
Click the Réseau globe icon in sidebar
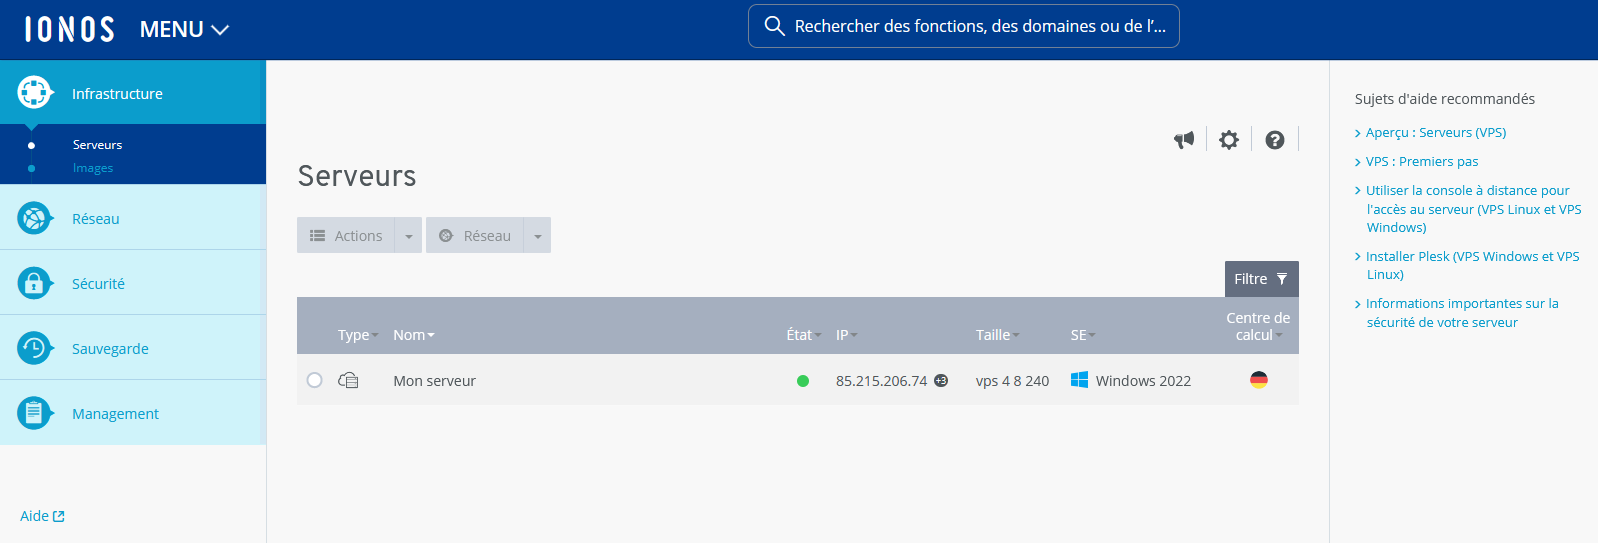34,218
